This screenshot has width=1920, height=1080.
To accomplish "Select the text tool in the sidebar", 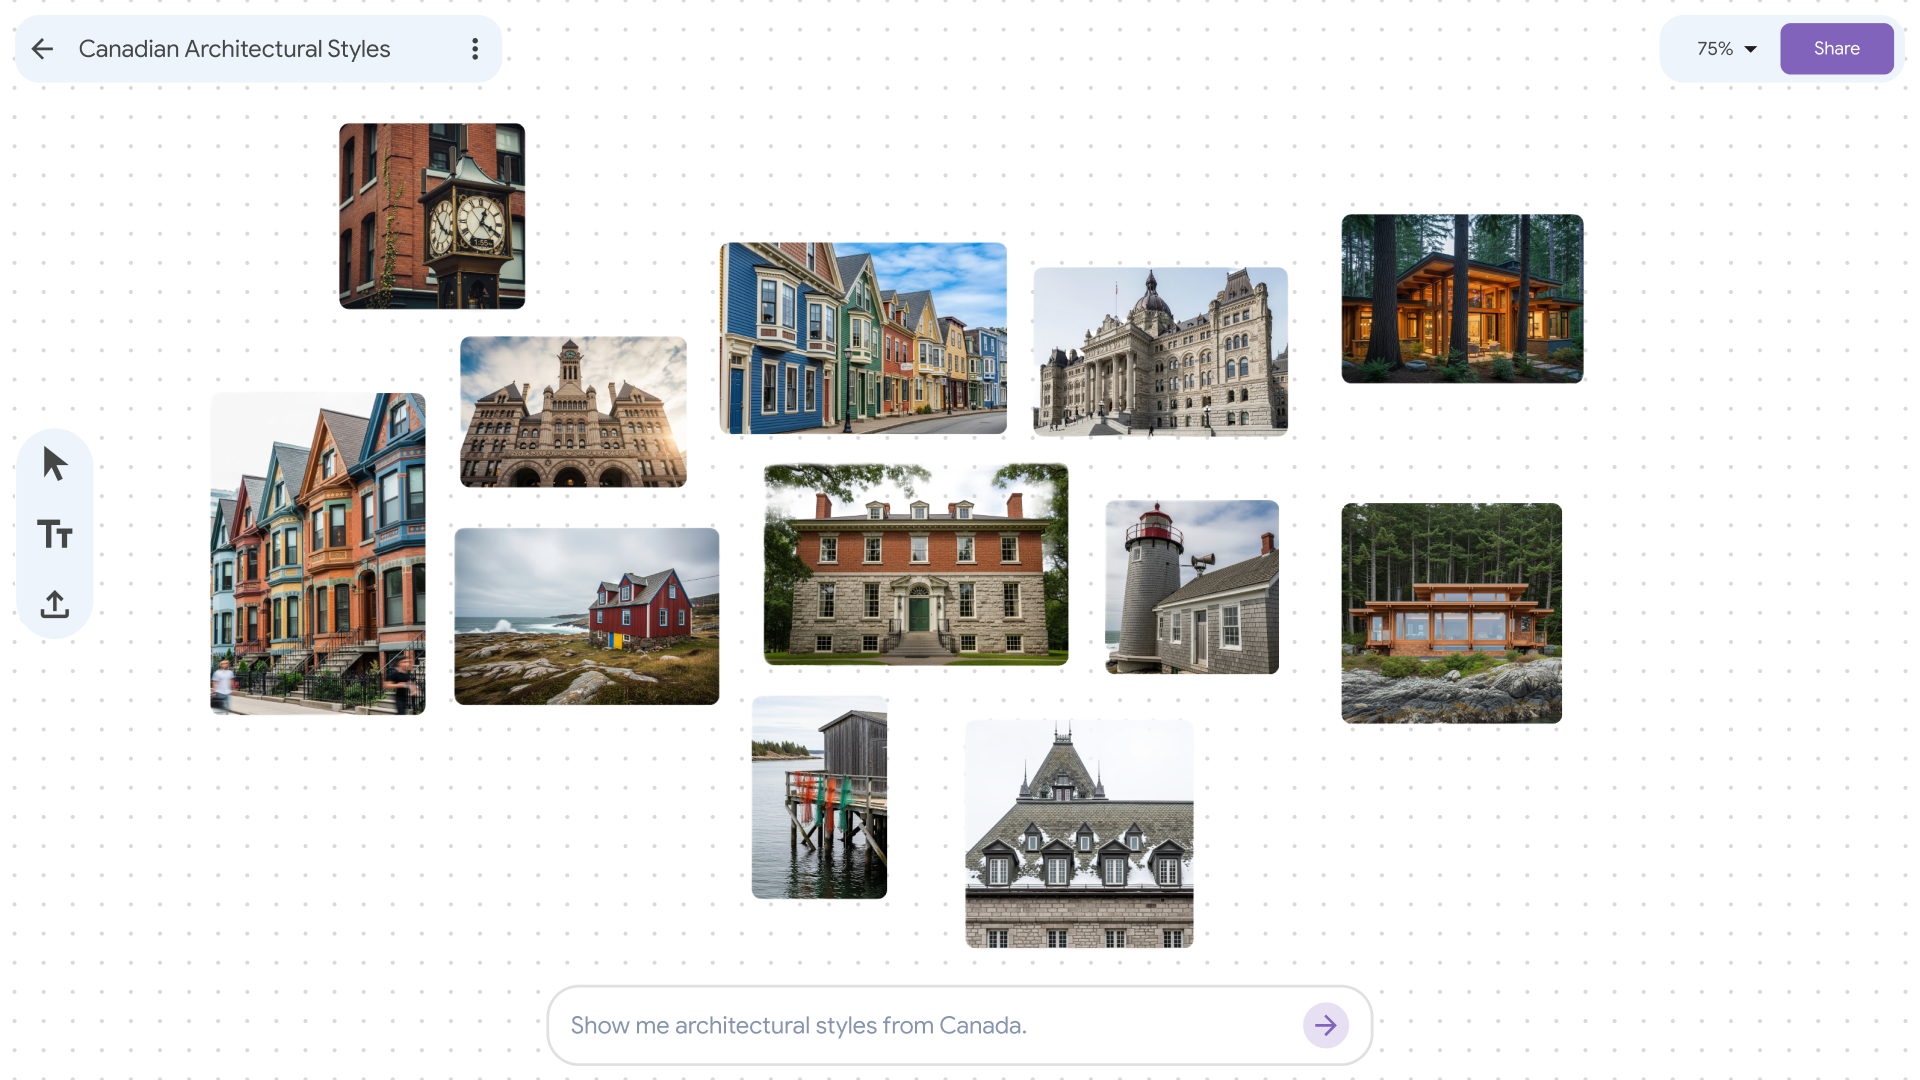I will point(55,533).
